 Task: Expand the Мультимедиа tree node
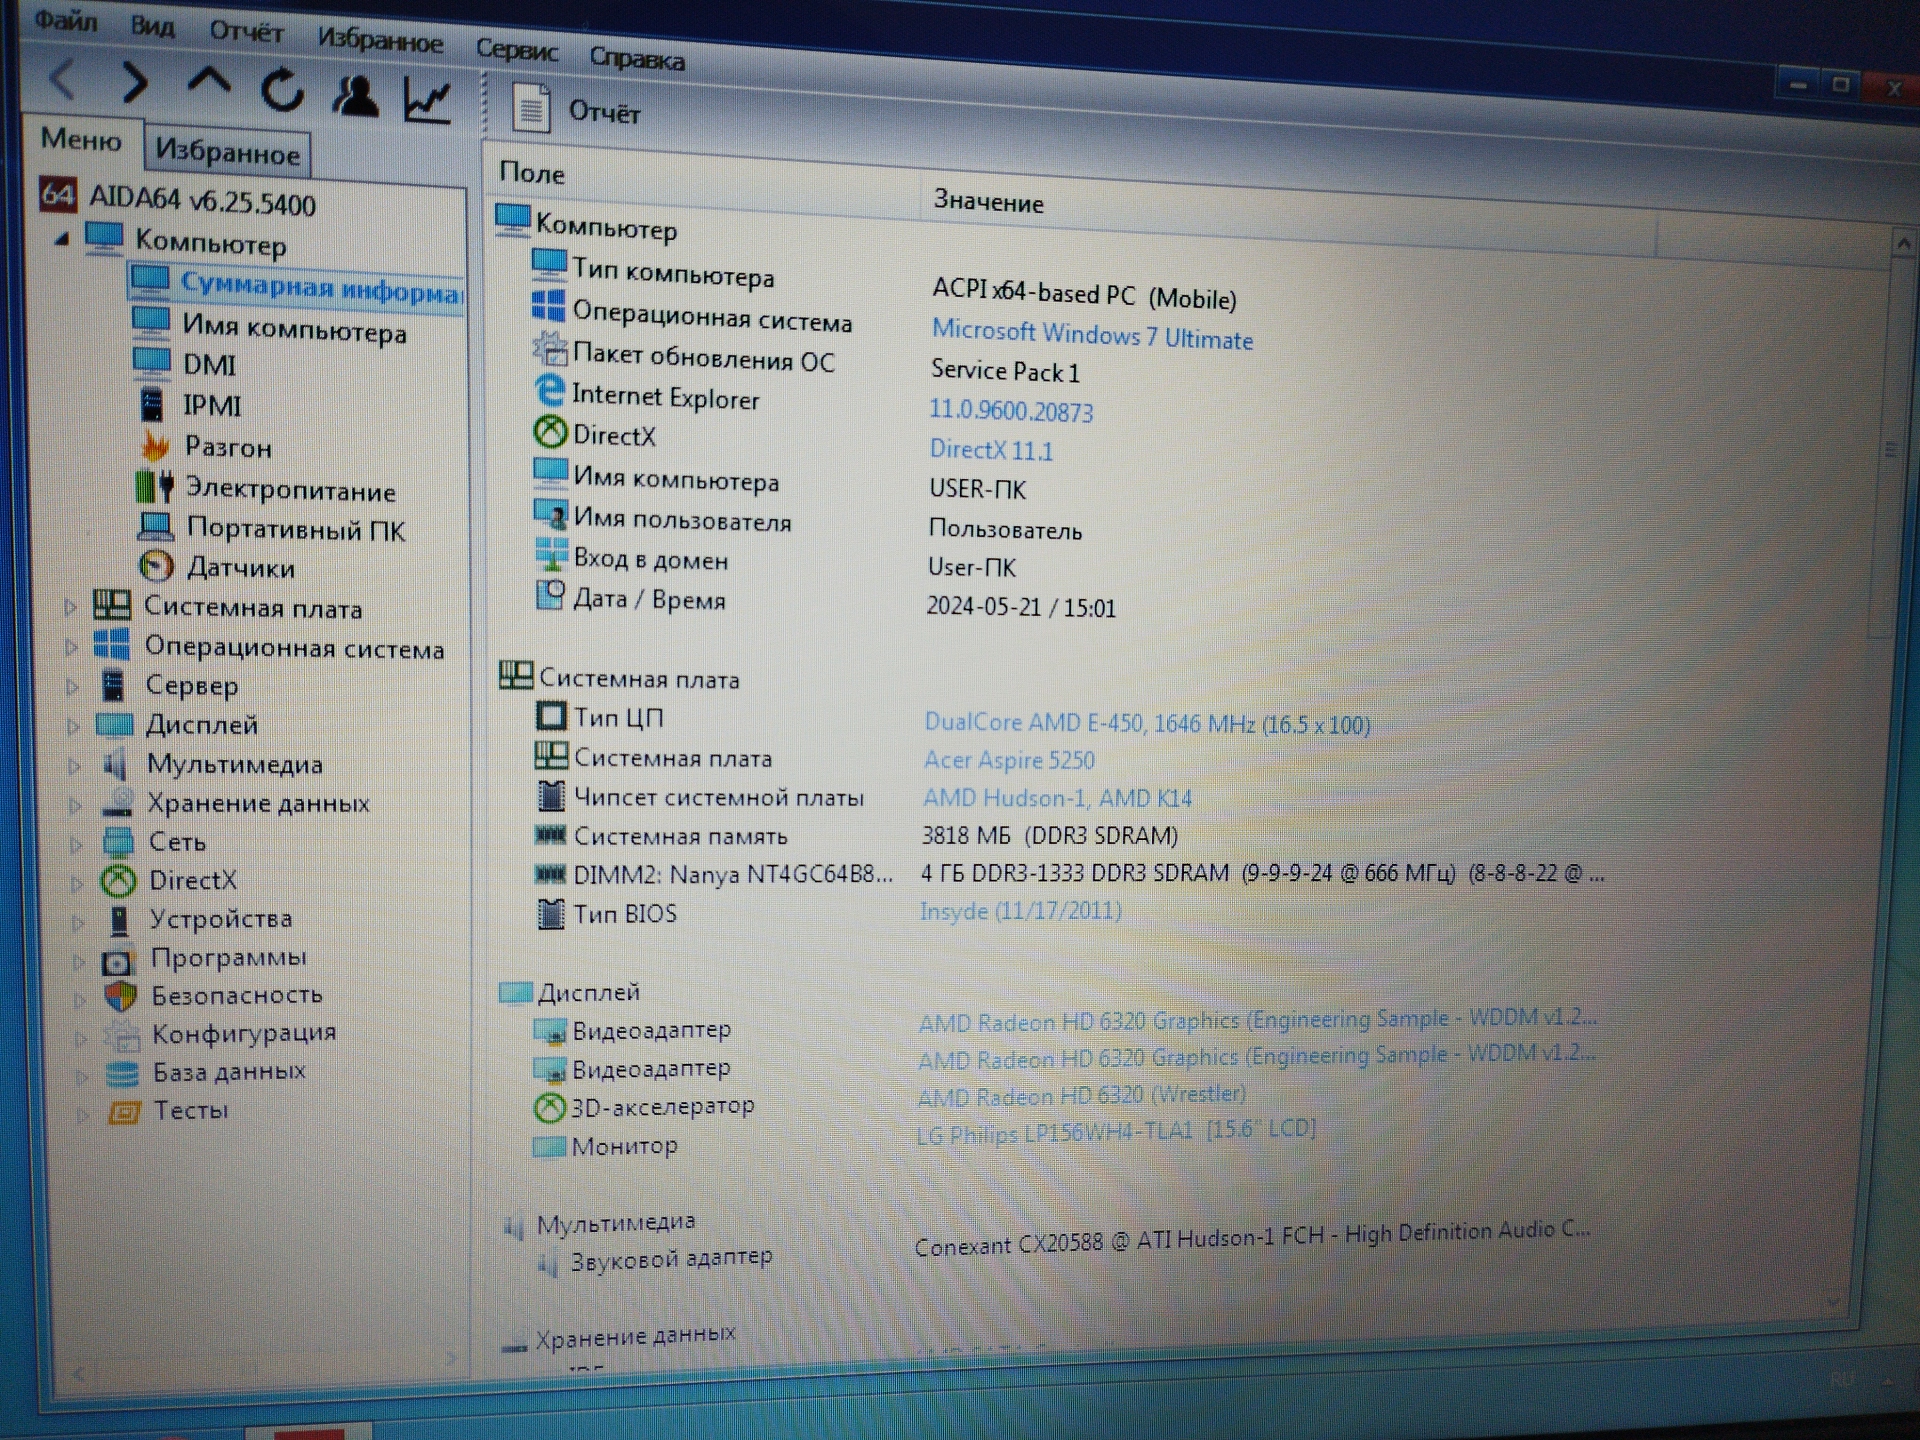click(x=74, y=766)
